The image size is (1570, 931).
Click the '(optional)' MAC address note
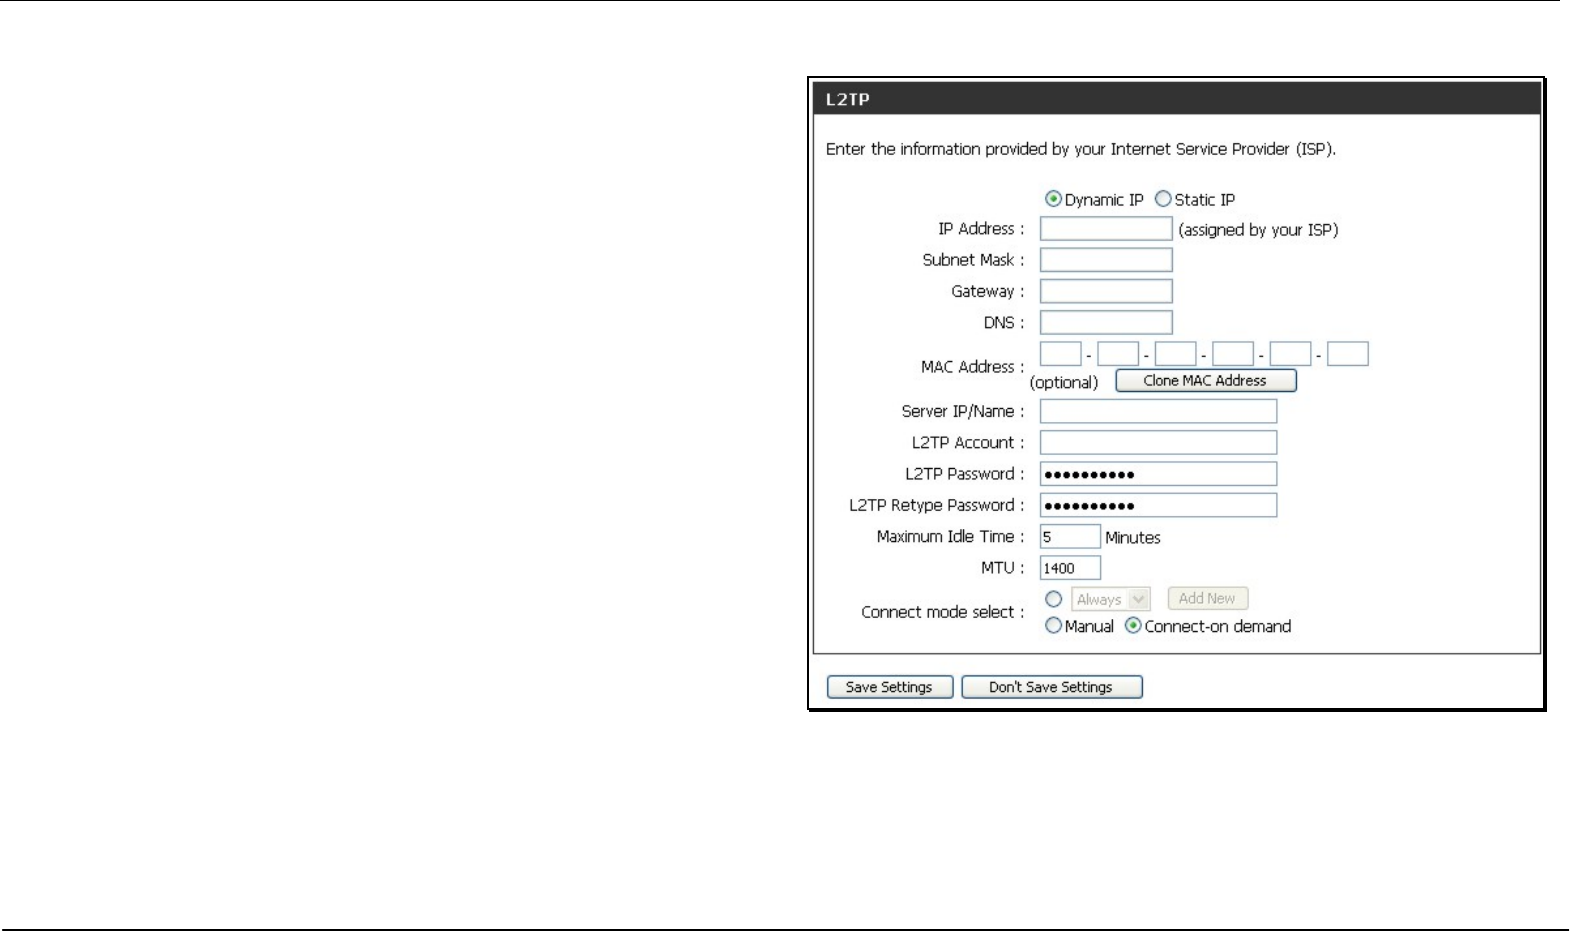1064,383
